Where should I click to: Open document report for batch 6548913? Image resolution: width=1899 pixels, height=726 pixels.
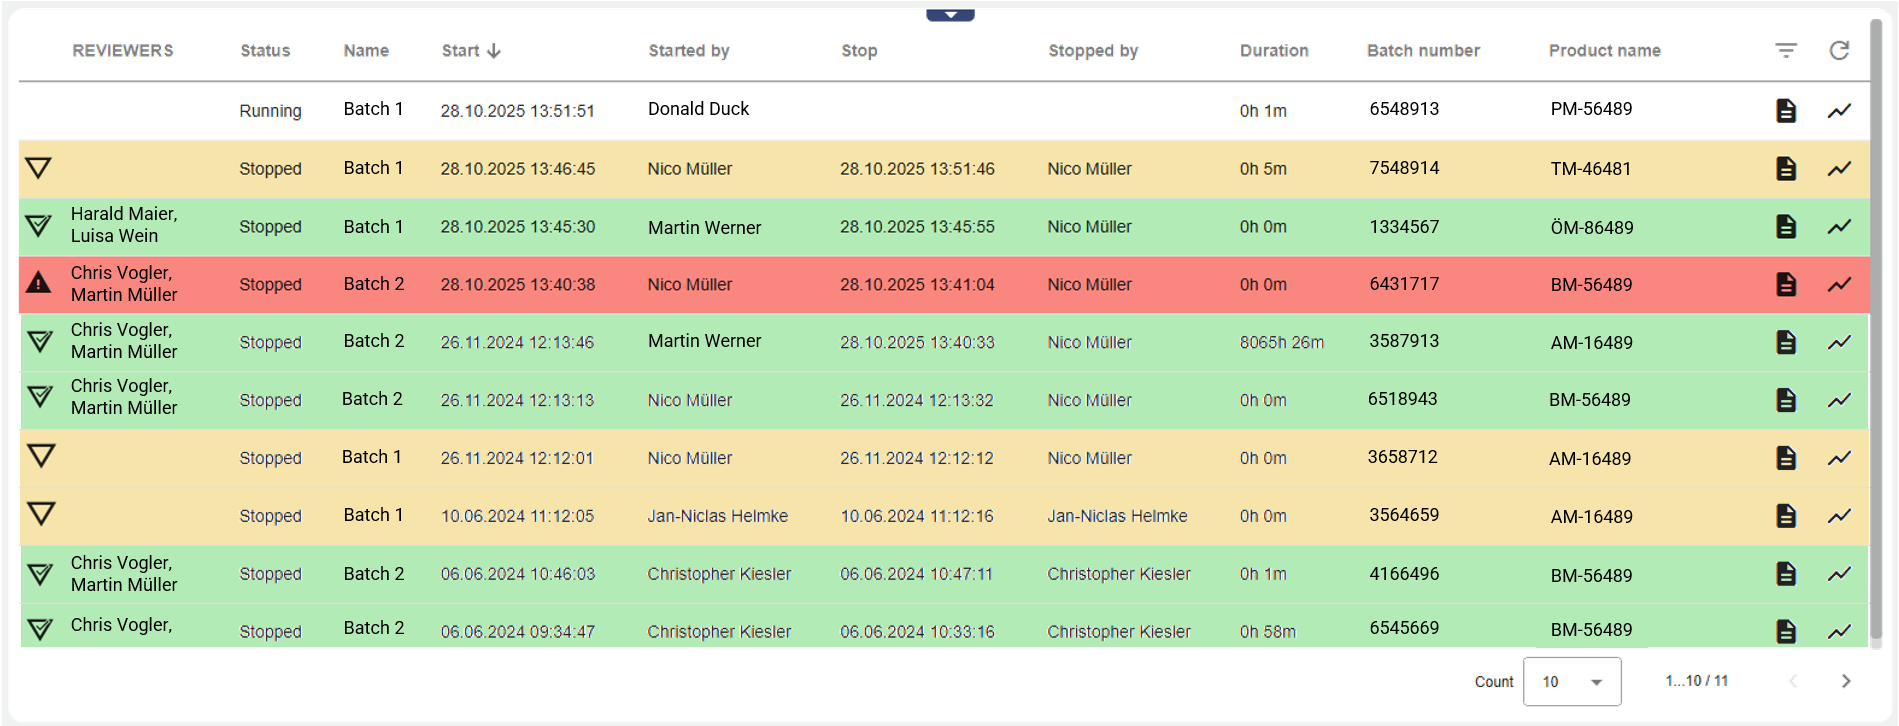(x=1785, y=110)
